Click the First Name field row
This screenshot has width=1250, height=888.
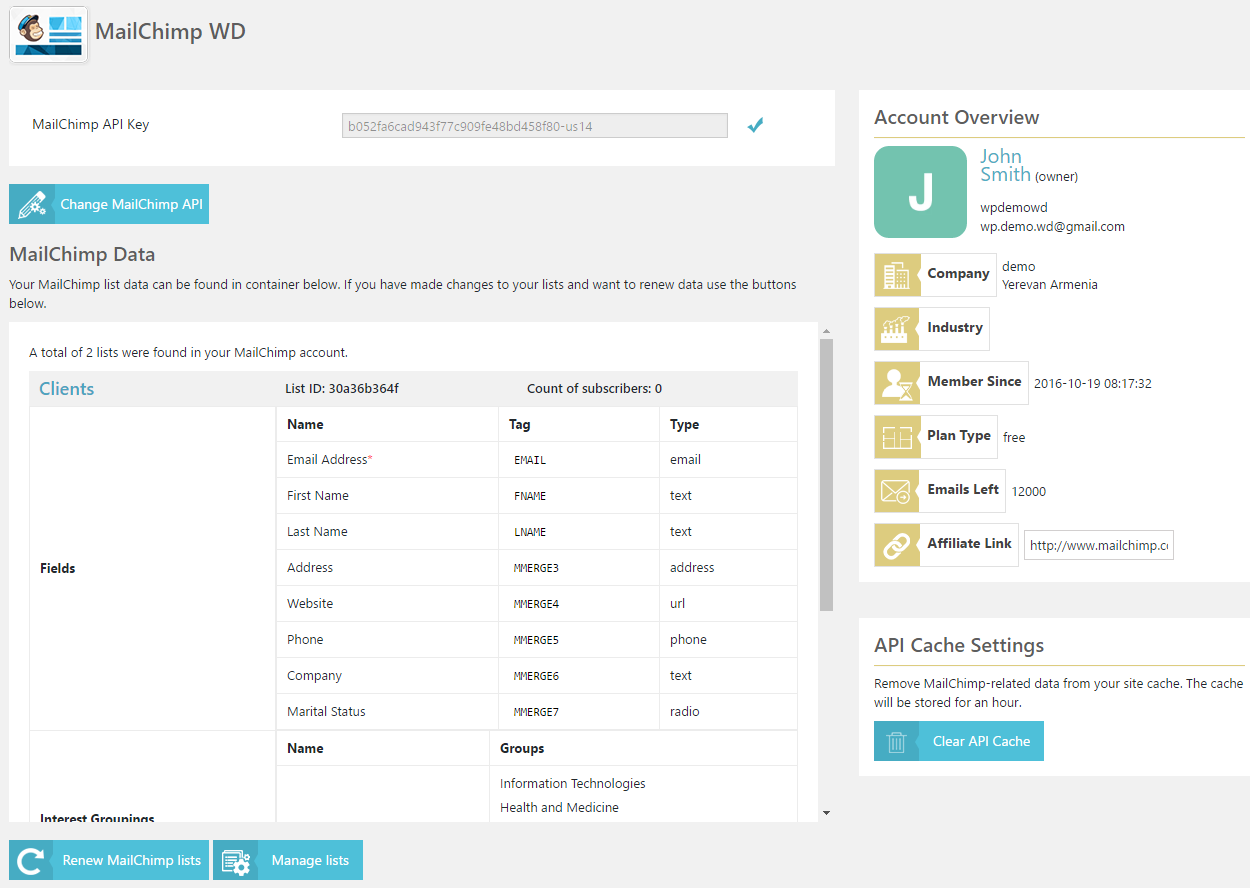[x=537, y=496]
